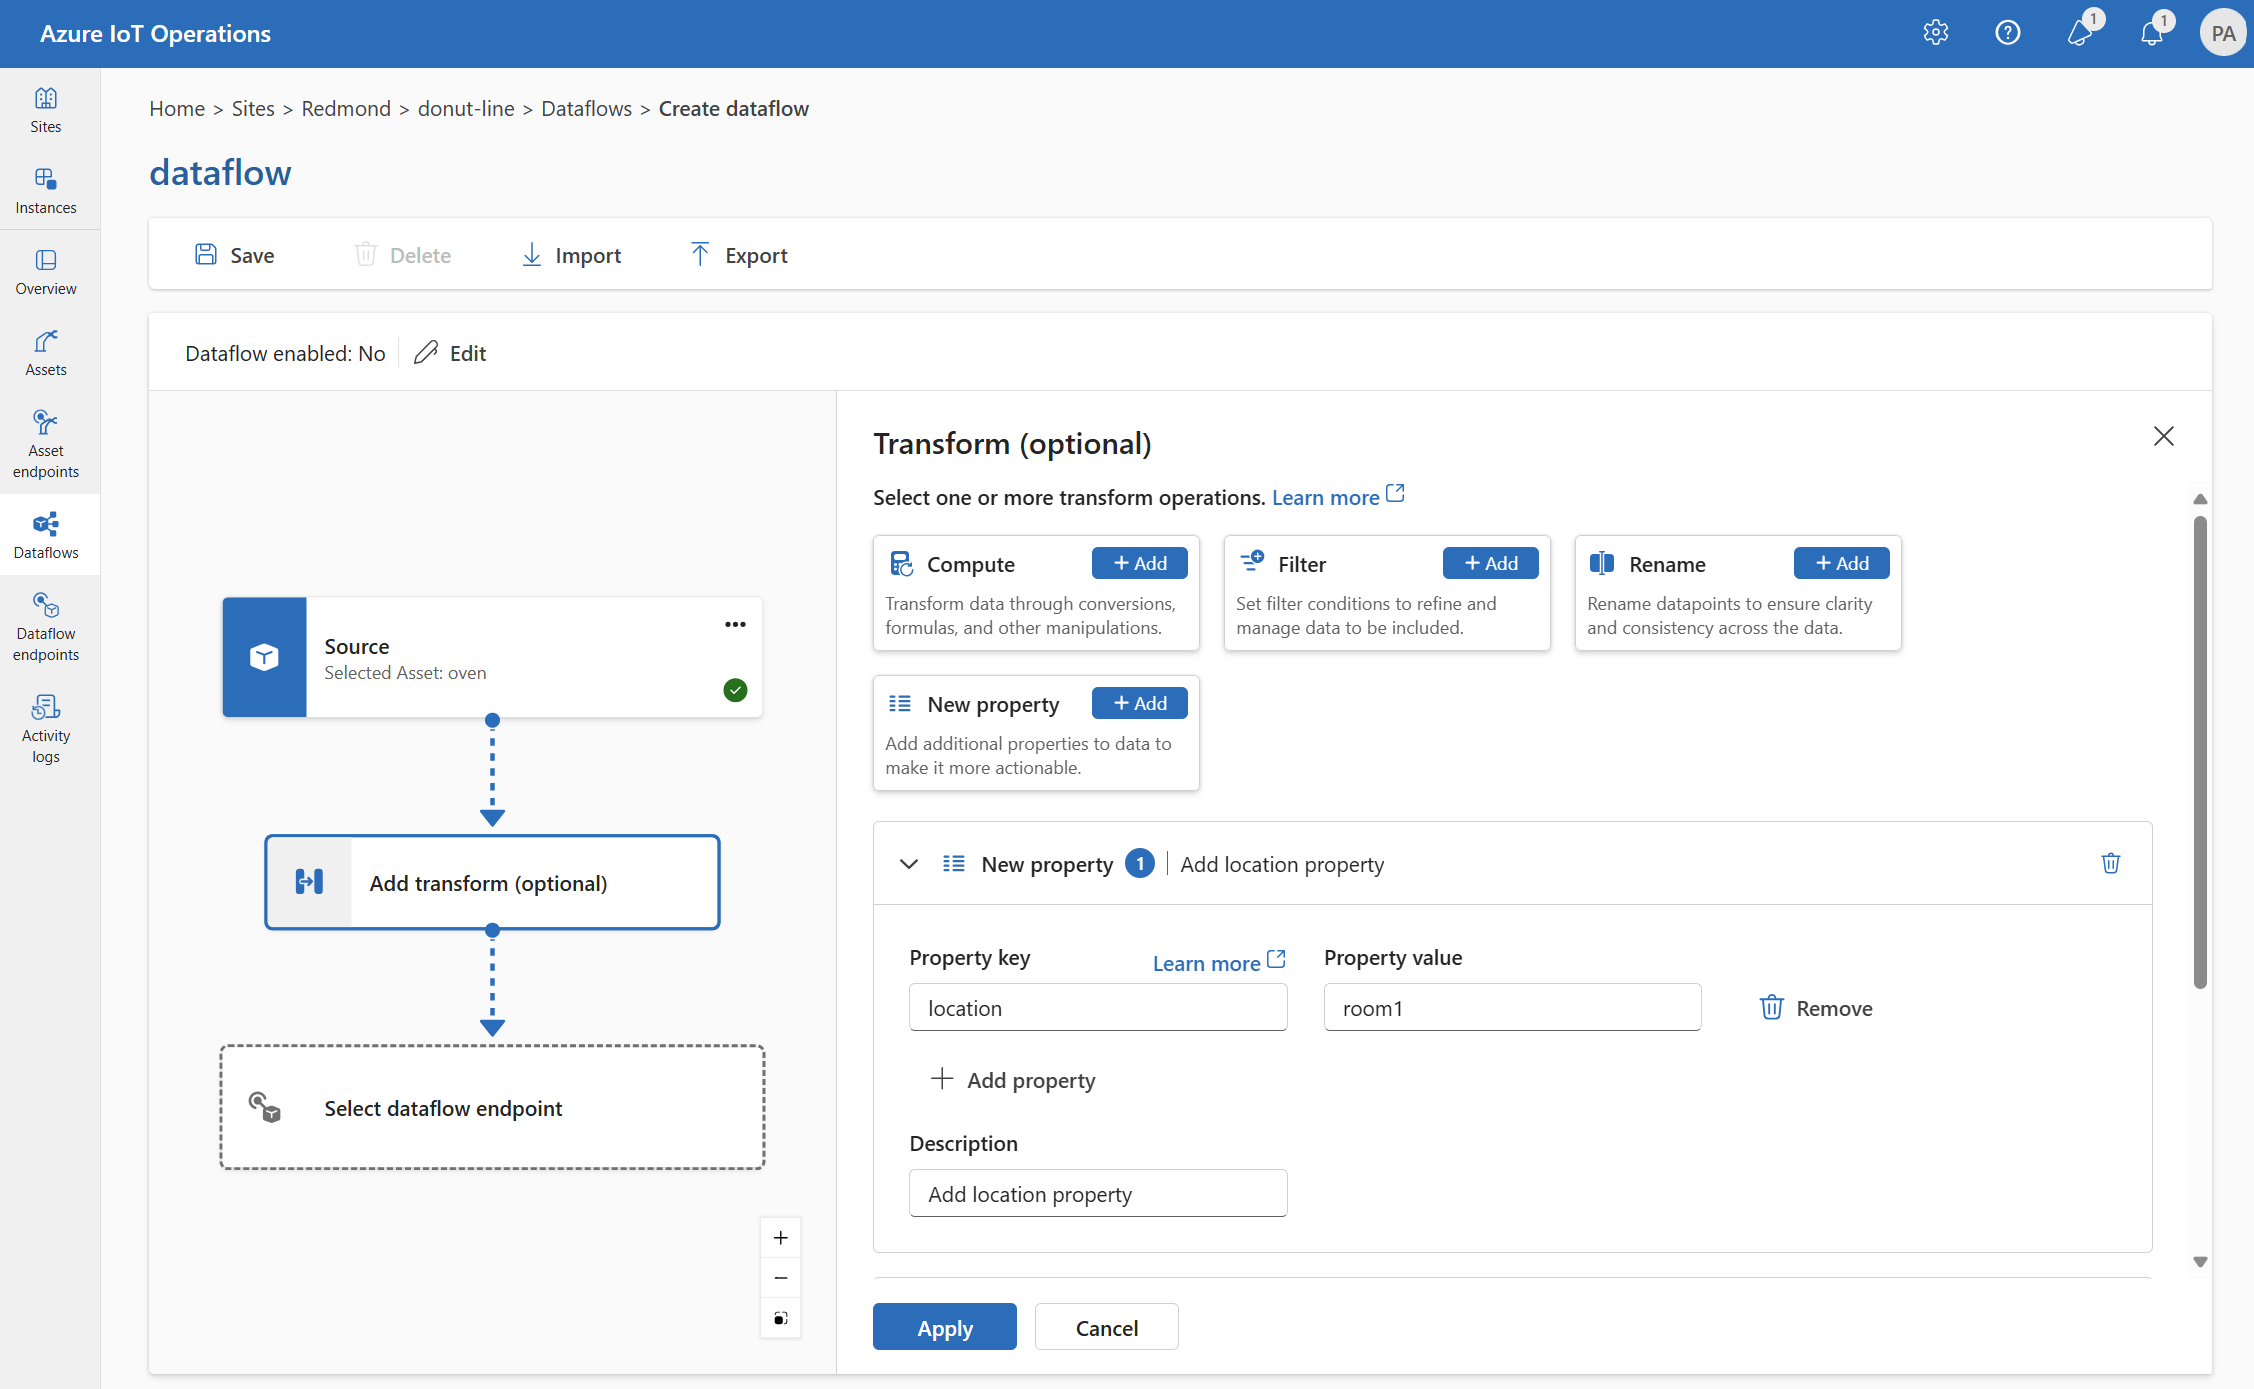Click the property key location input field
This screenshot has height=1389, width=2254.
coord(1101,1006)
